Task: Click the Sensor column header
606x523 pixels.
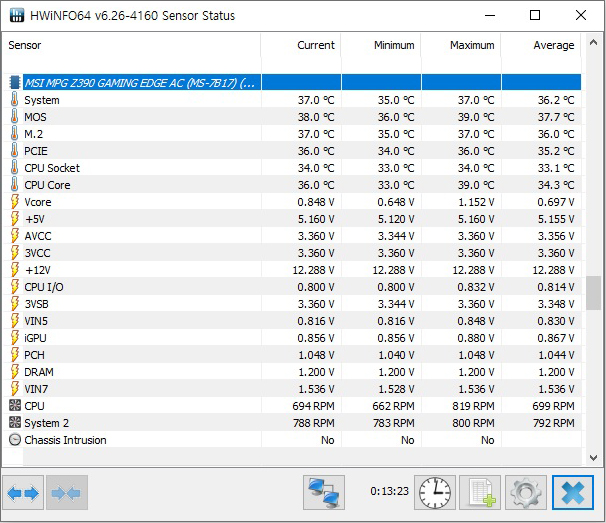Action: [131, 45]
